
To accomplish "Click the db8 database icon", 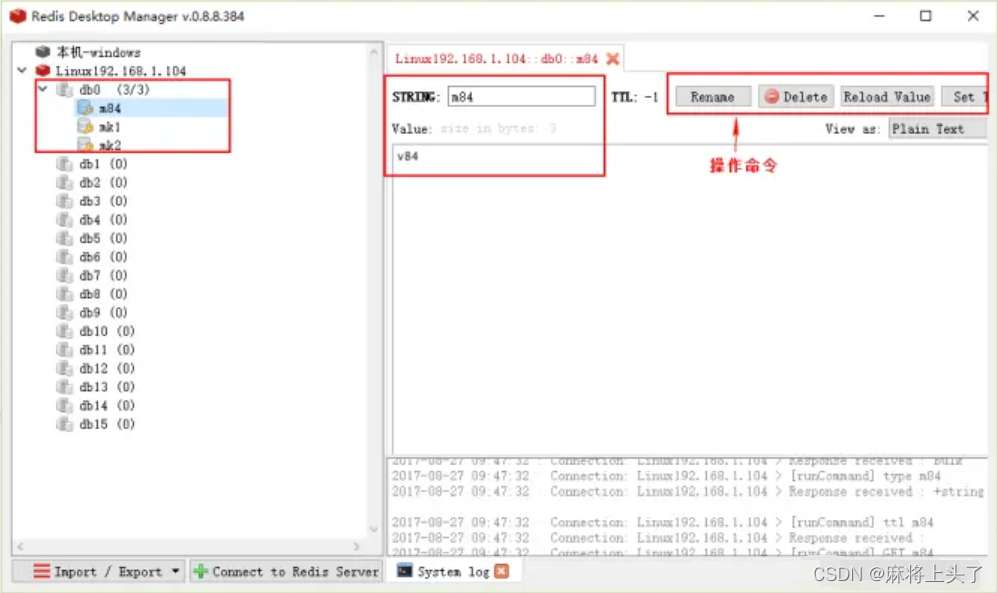I will [x=64, y=294].
